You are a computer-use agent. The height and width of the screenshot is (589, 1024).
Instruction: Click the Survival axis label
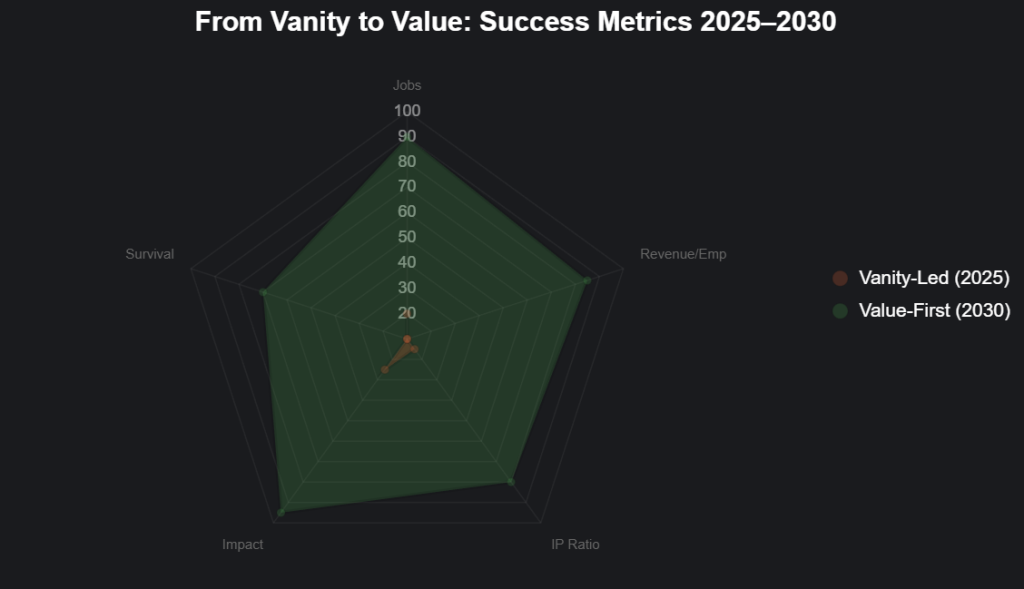(x=150, y=254)
